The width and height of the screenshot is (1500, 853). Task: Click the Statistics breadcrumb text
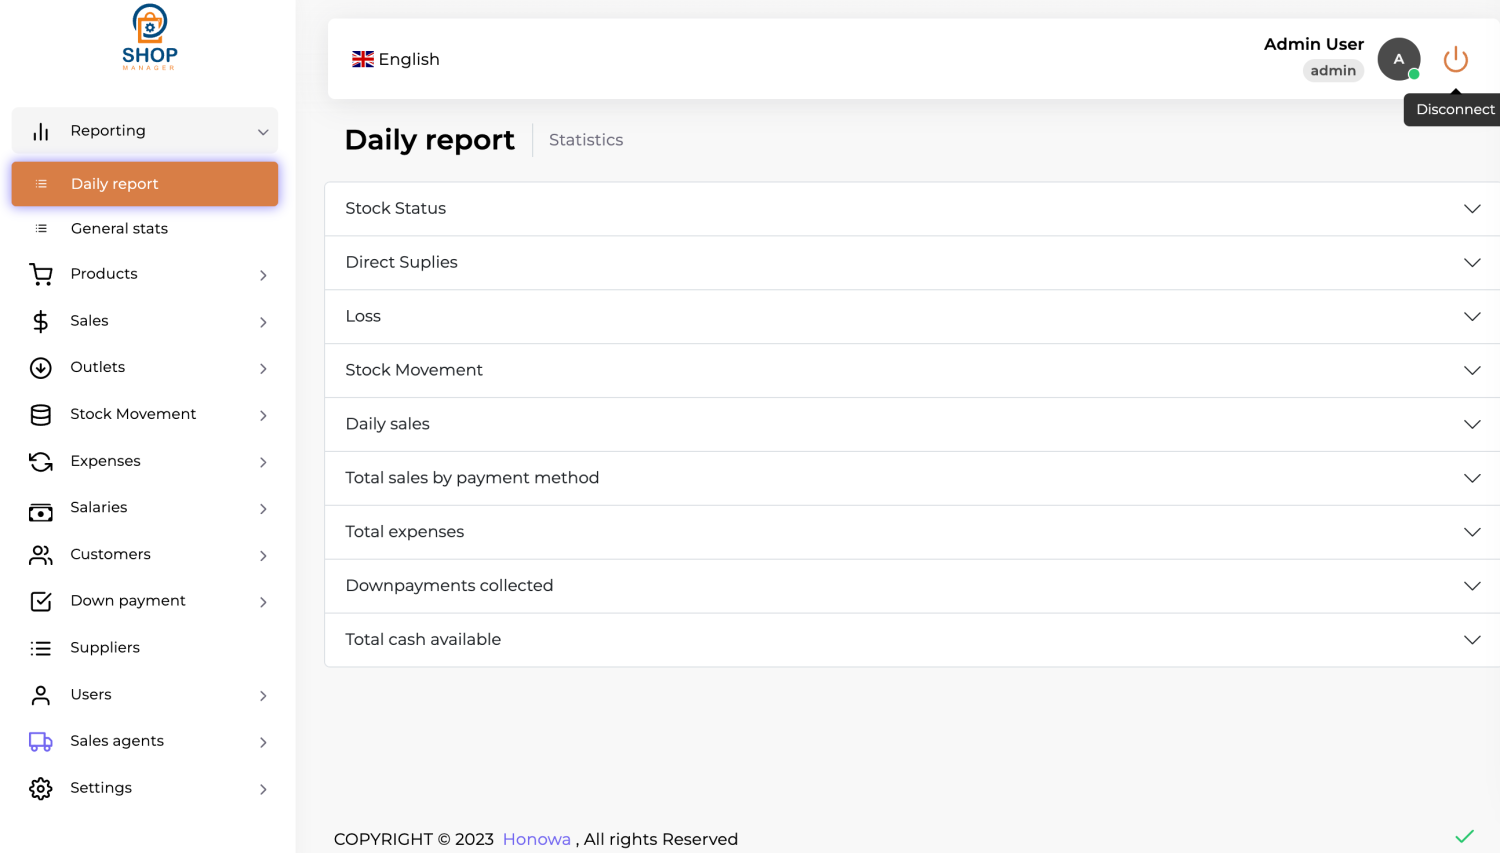coord(586,140)
